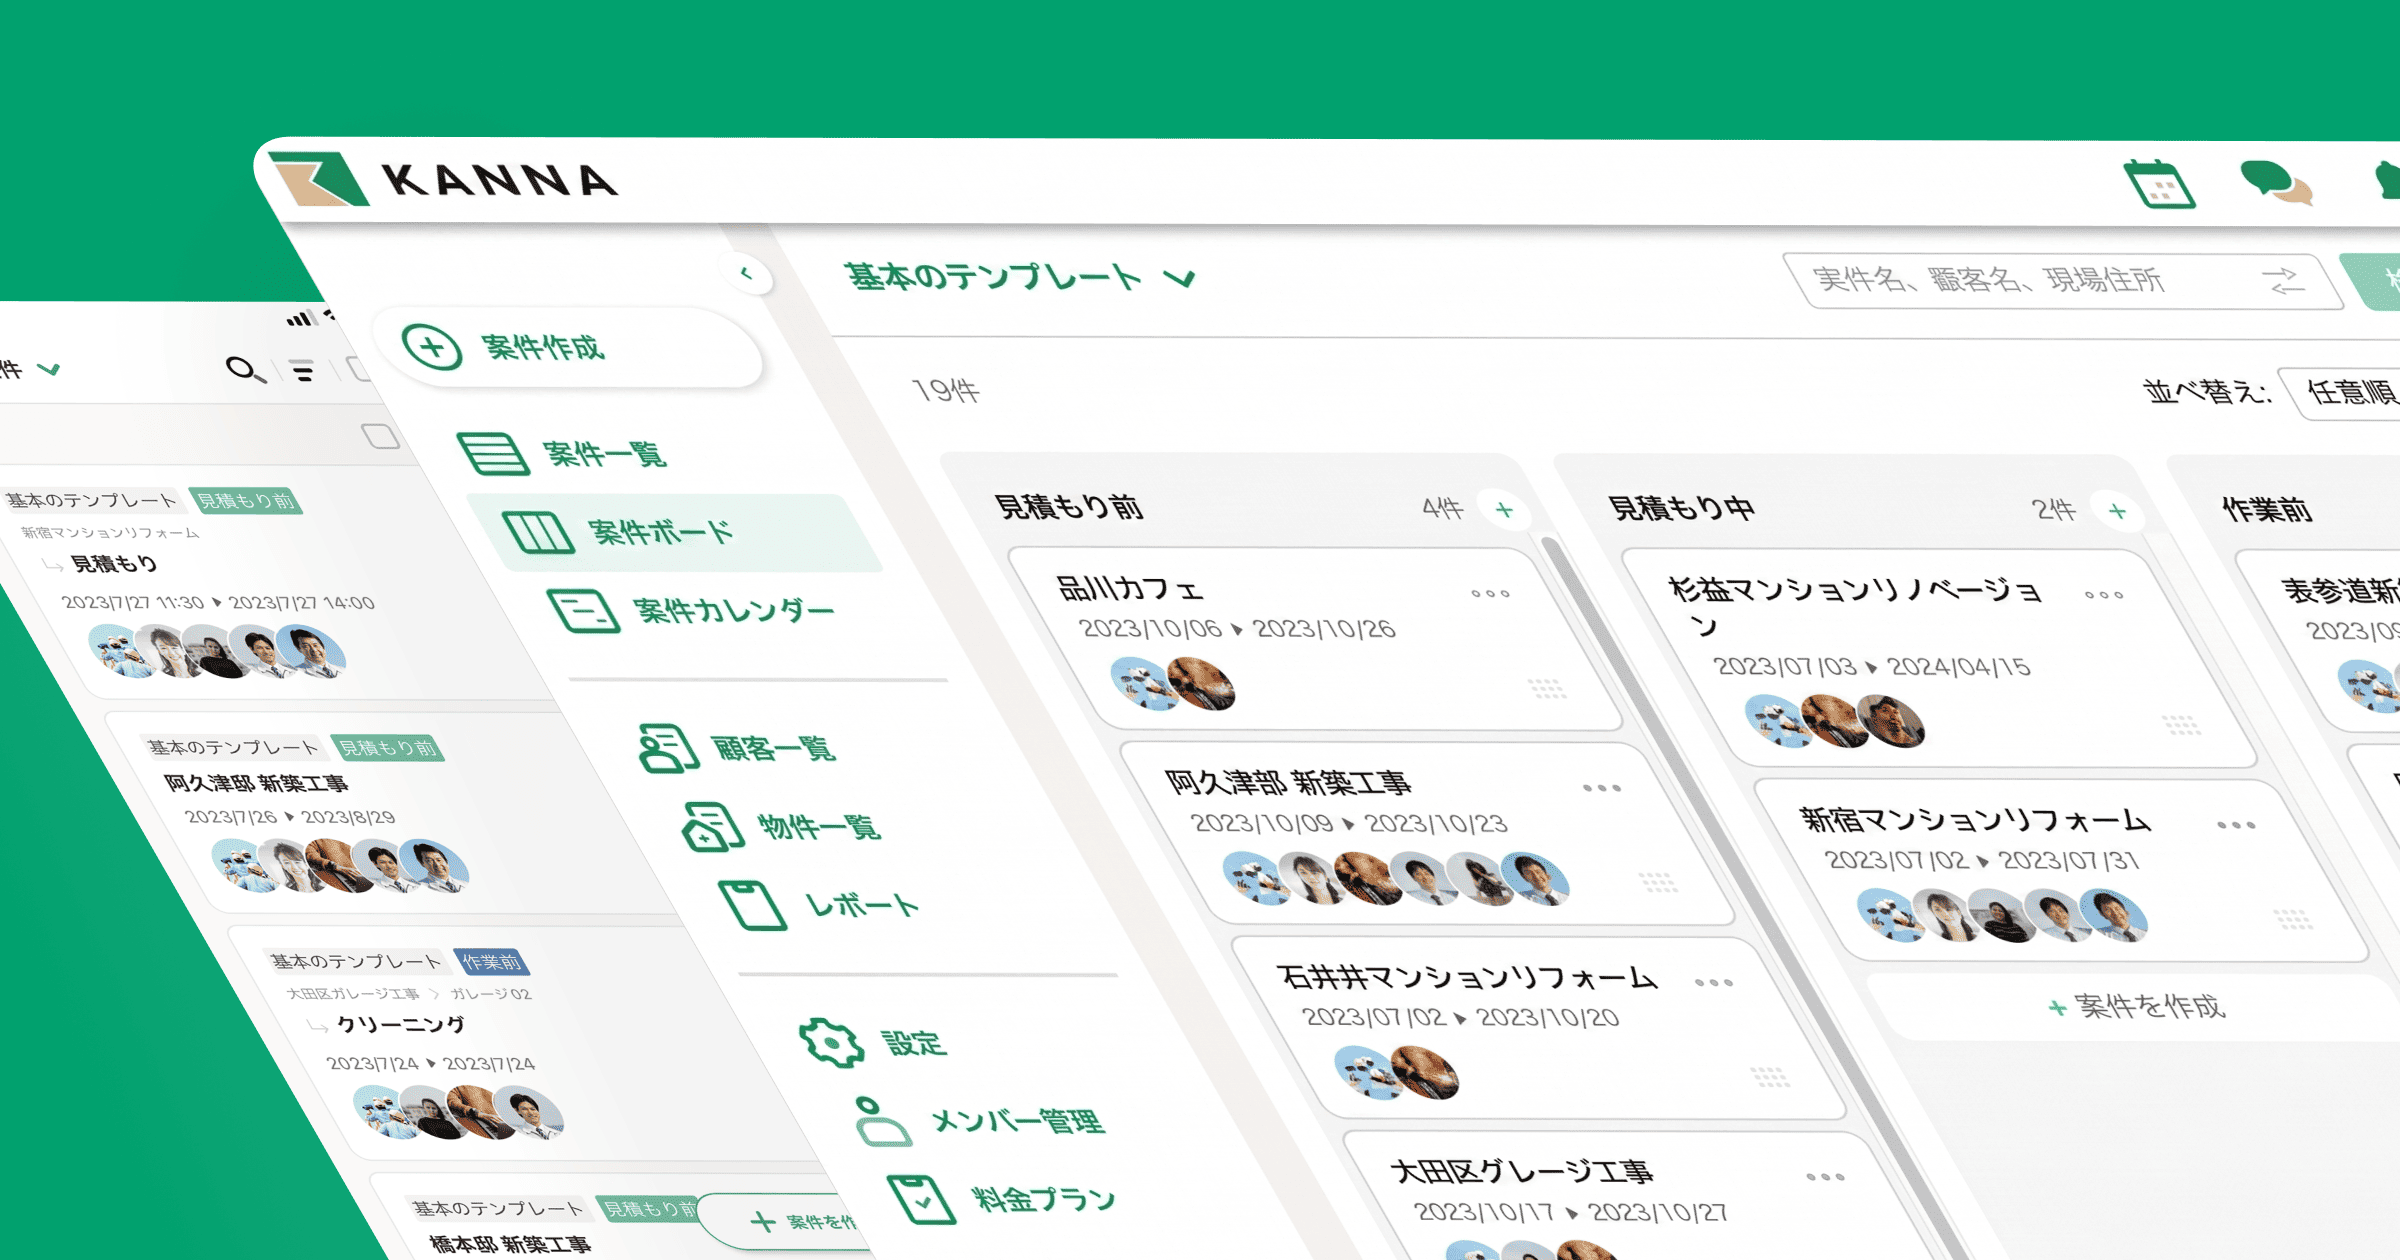2400x1260 pixels.
Task: Click the swap arrows icon in search field
Action: [2284, 281]
